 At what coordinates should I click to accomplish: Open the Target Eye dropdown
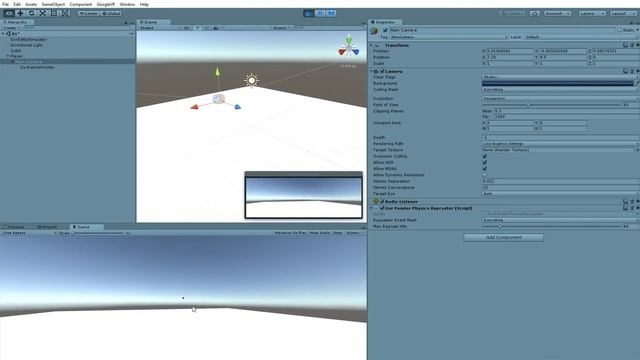click(x=560, y=193)
